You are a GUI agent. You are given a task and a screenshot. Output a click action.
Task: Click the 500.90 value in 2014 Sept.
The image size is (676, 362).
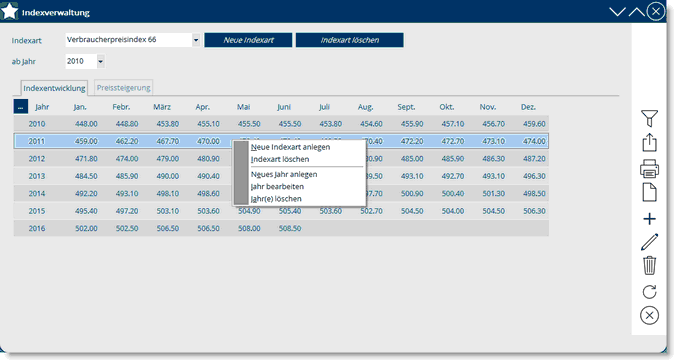[x=412, y=193]
